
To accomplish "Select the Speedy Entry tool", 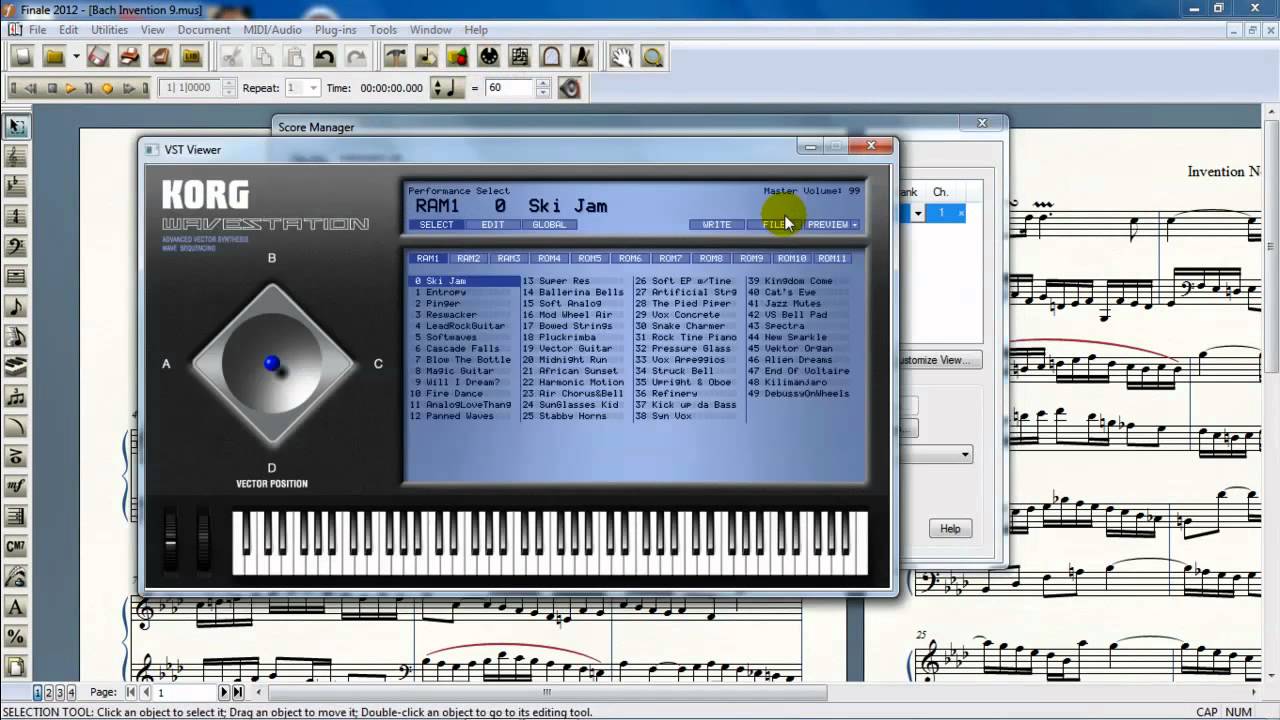I will click(16, 337).
